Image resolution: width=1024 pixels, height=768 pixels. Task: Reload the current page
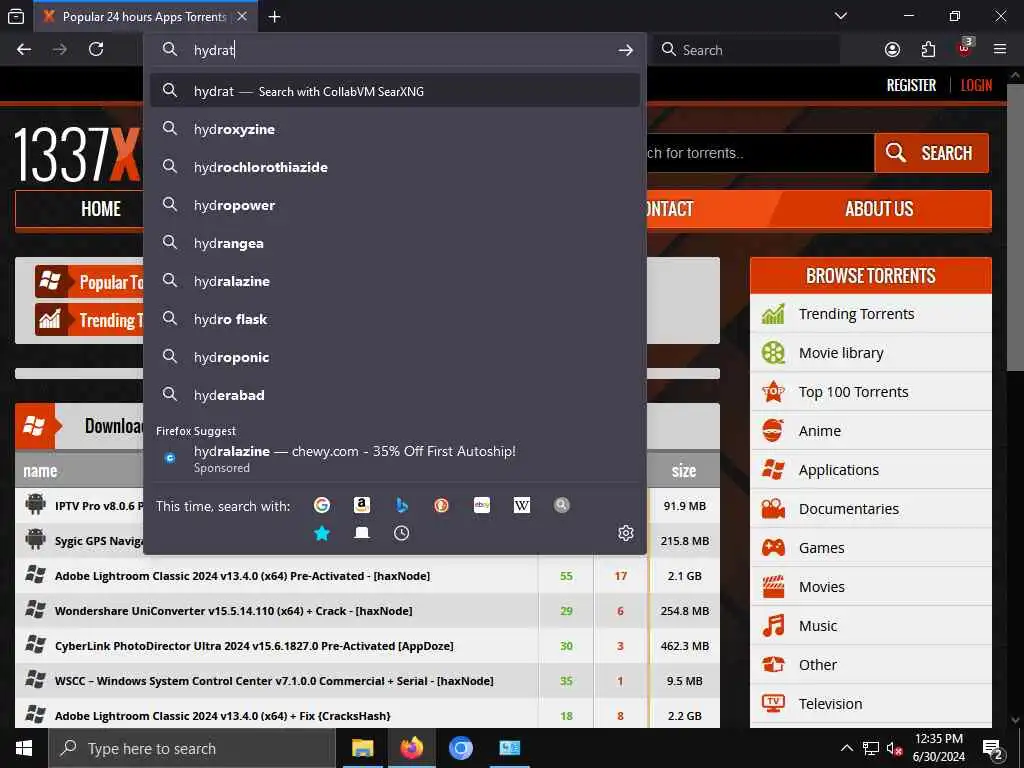click(x=96, y=50)
